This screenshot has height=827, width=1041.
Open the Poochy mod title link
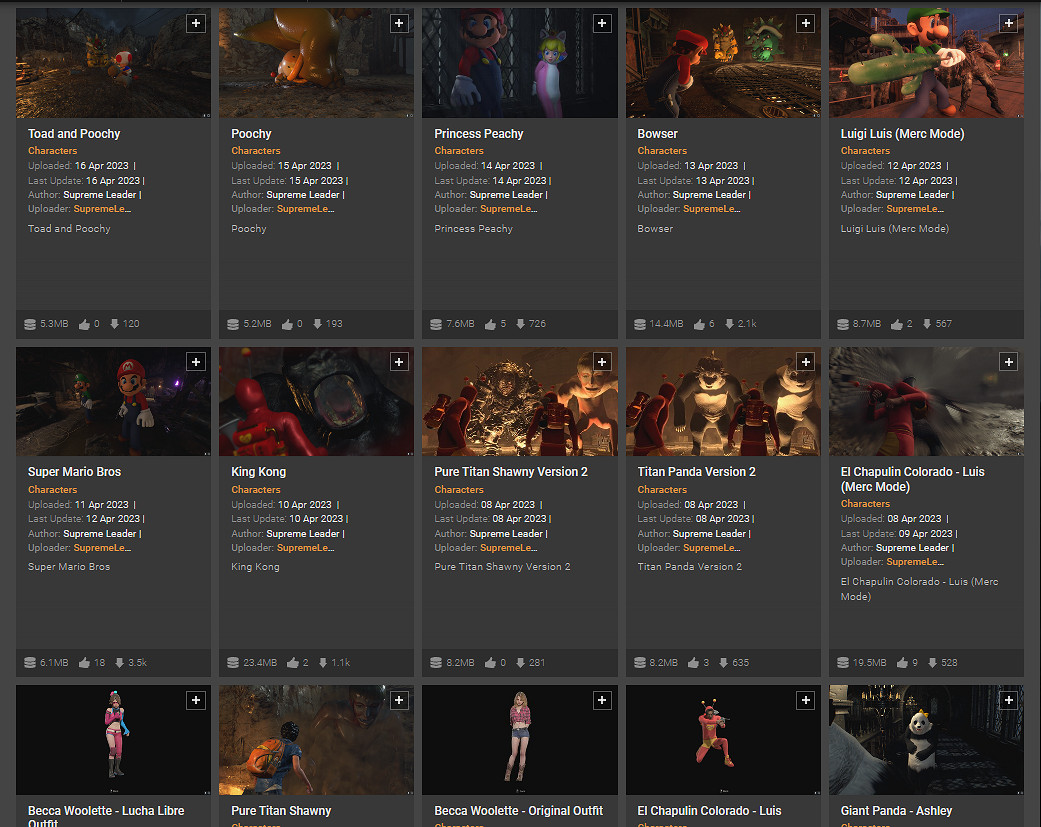[251, 134]
